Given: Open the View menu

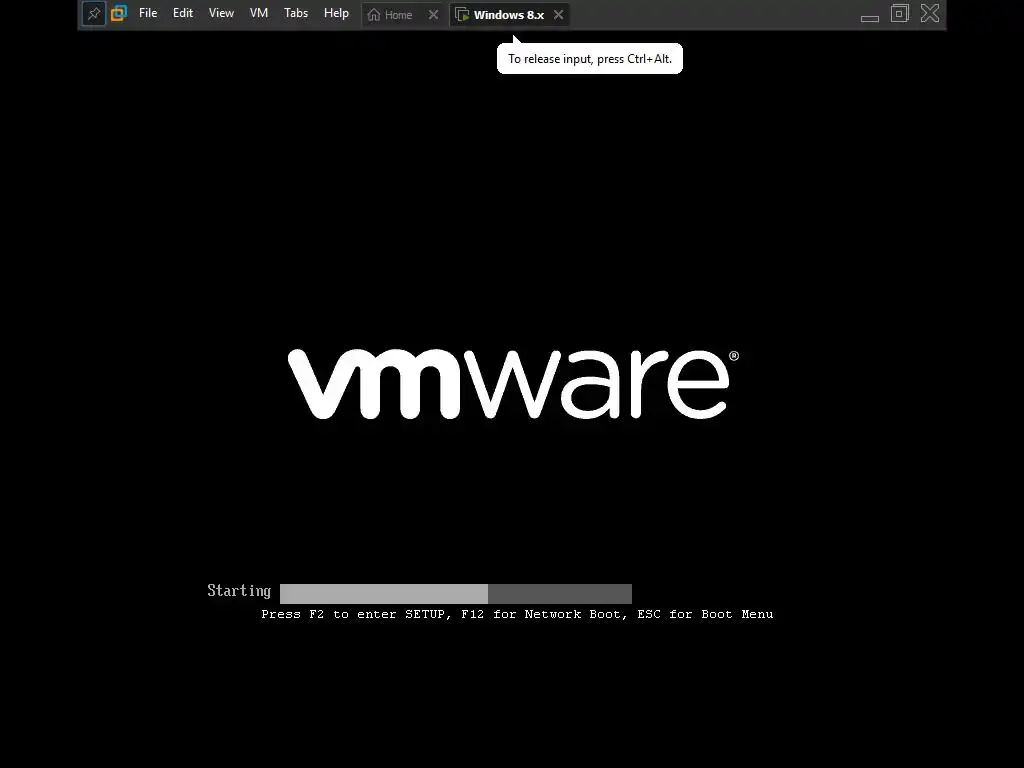Looking at the screenshot, I should [221, 13].
